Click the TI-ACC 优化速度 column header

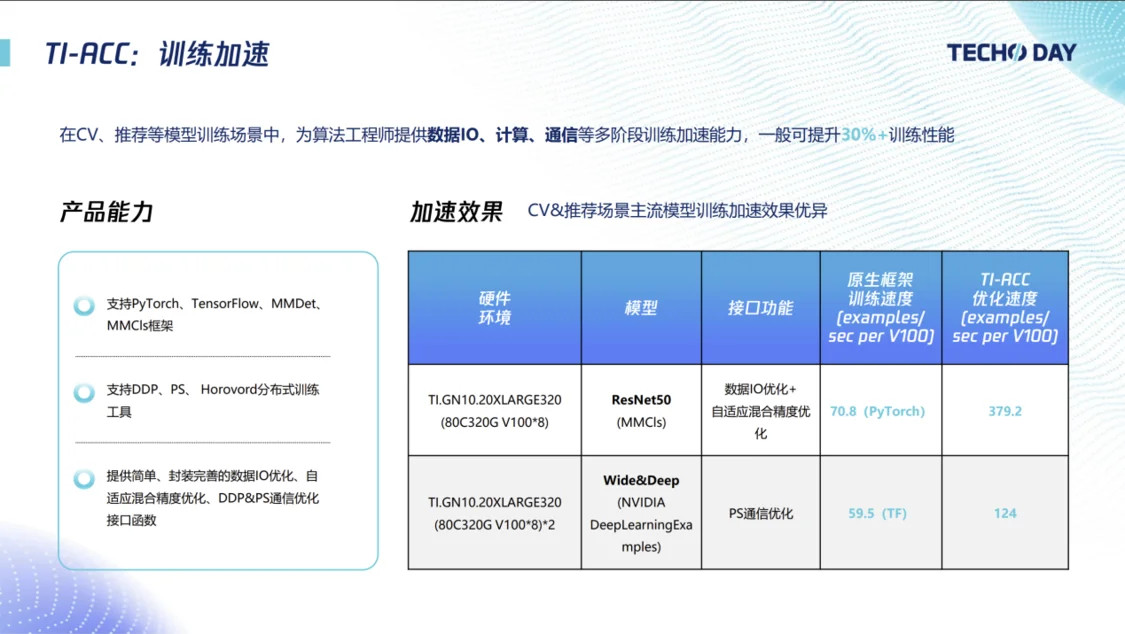1004,308
